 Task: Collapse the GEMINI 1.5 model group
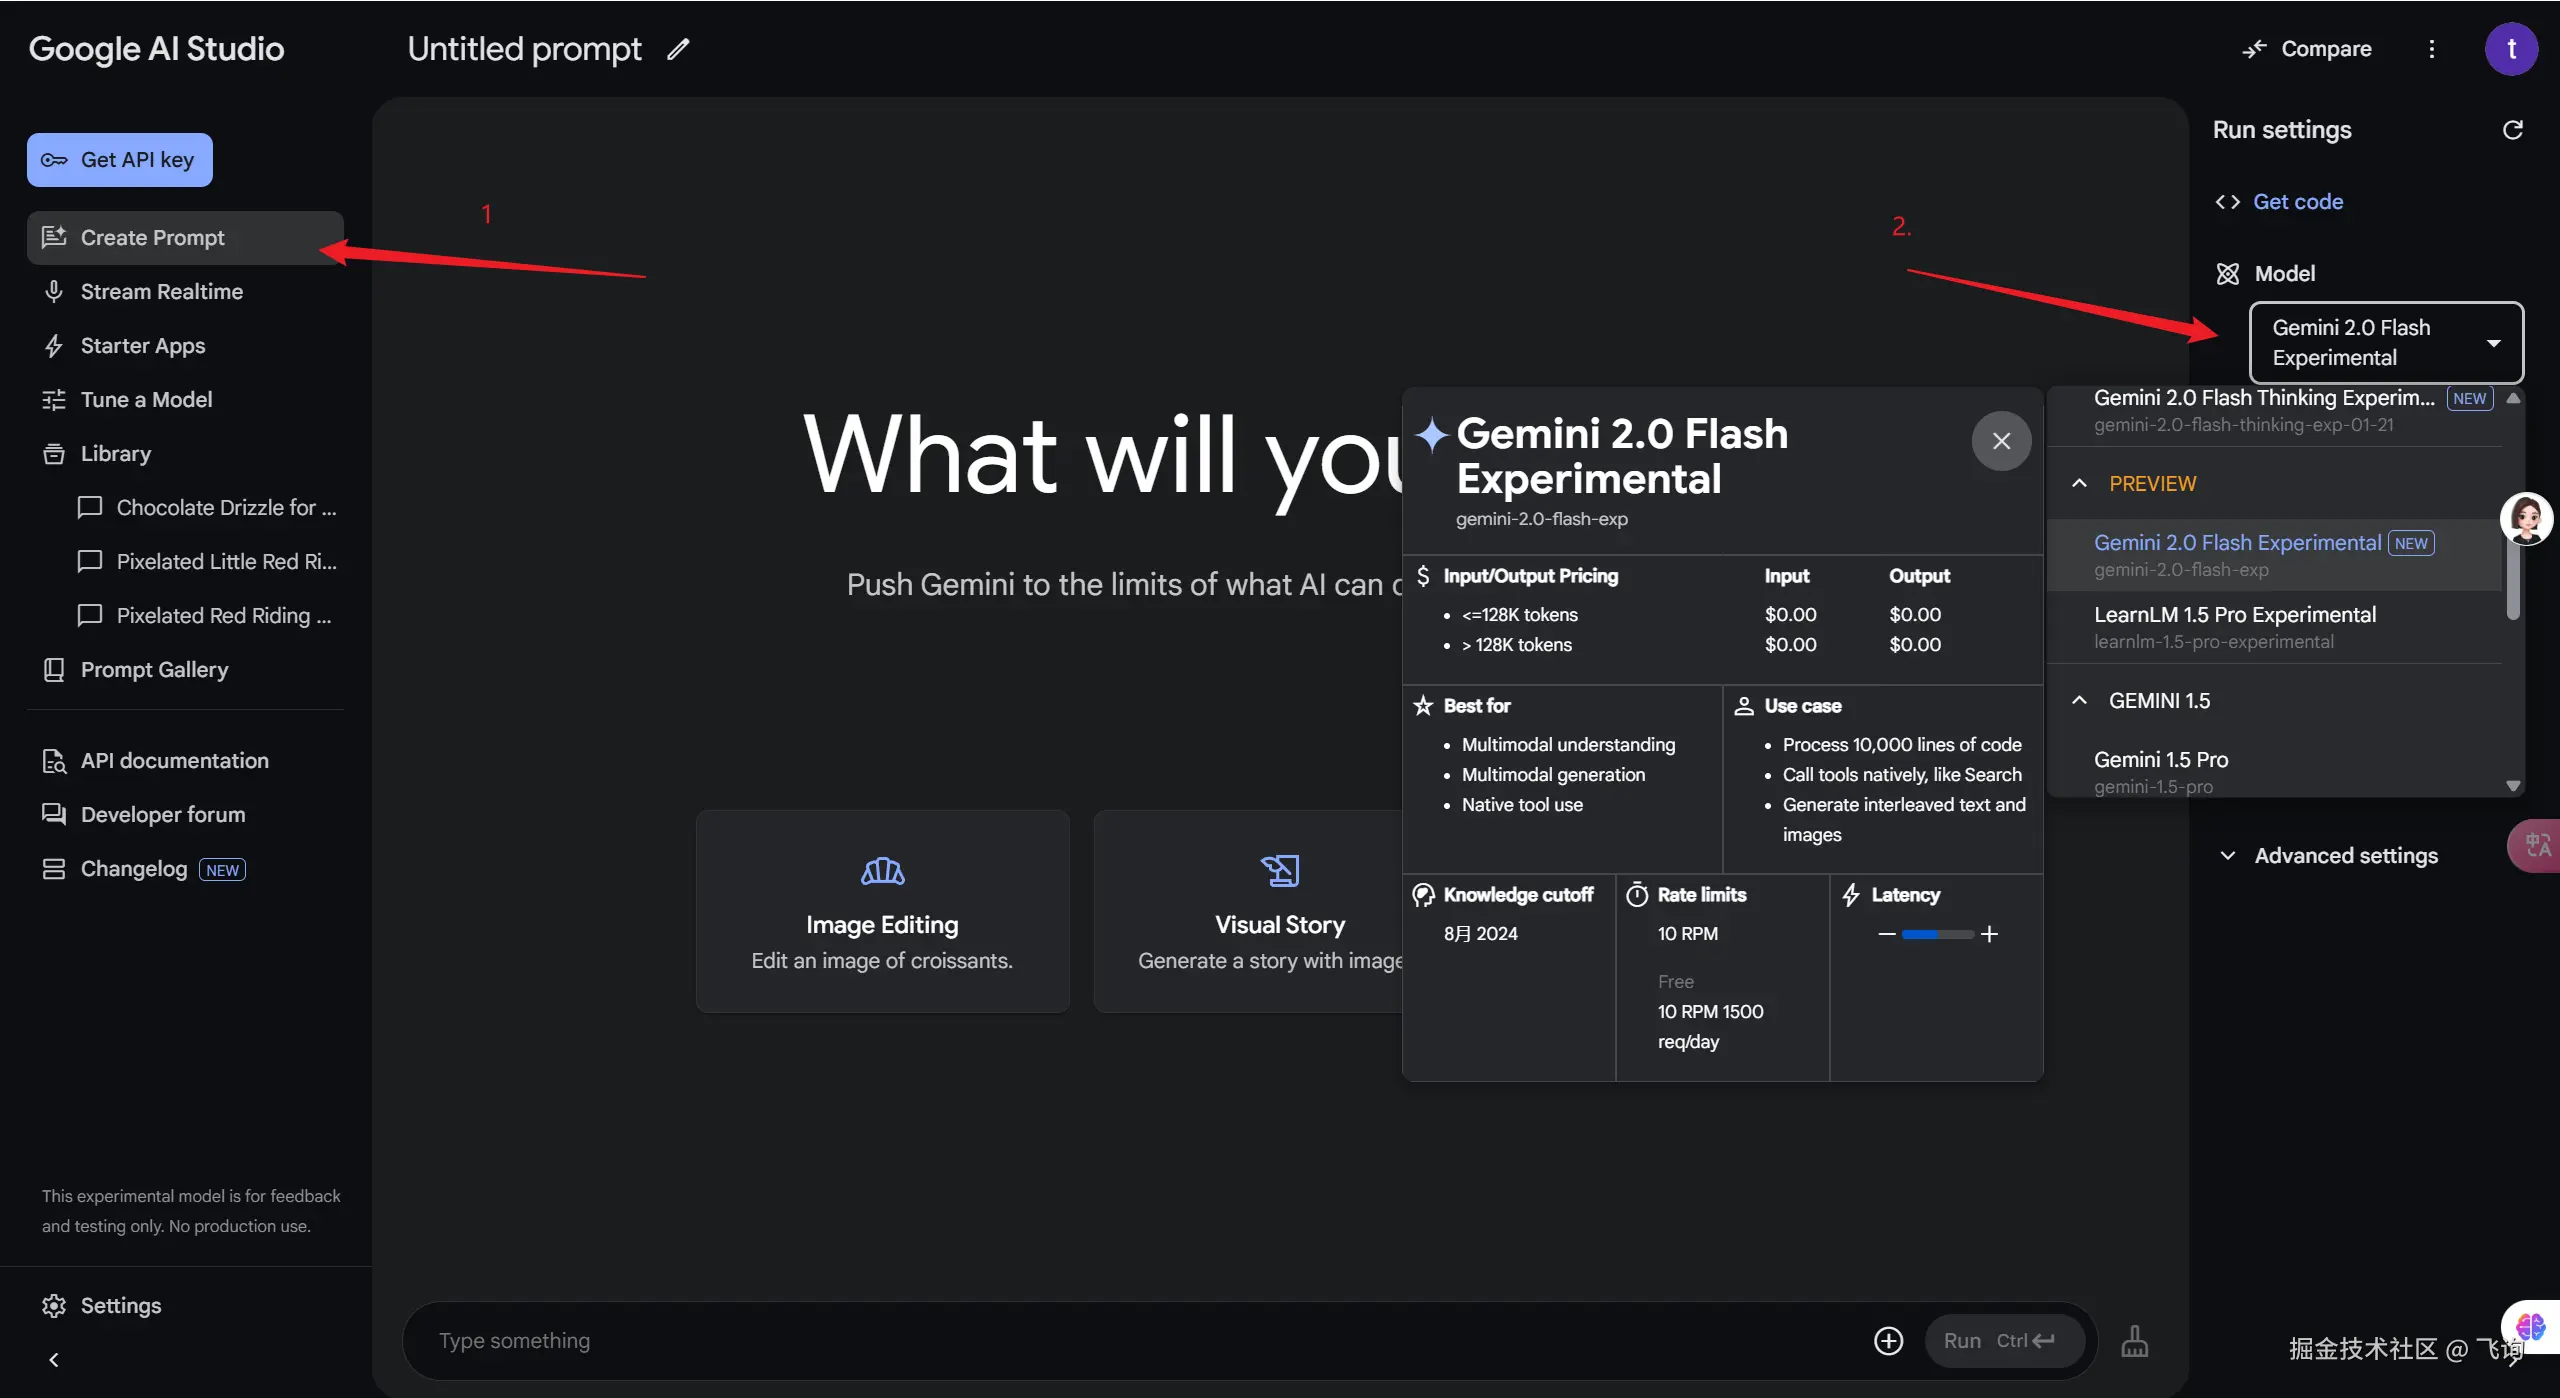[x=2079, y=701]
